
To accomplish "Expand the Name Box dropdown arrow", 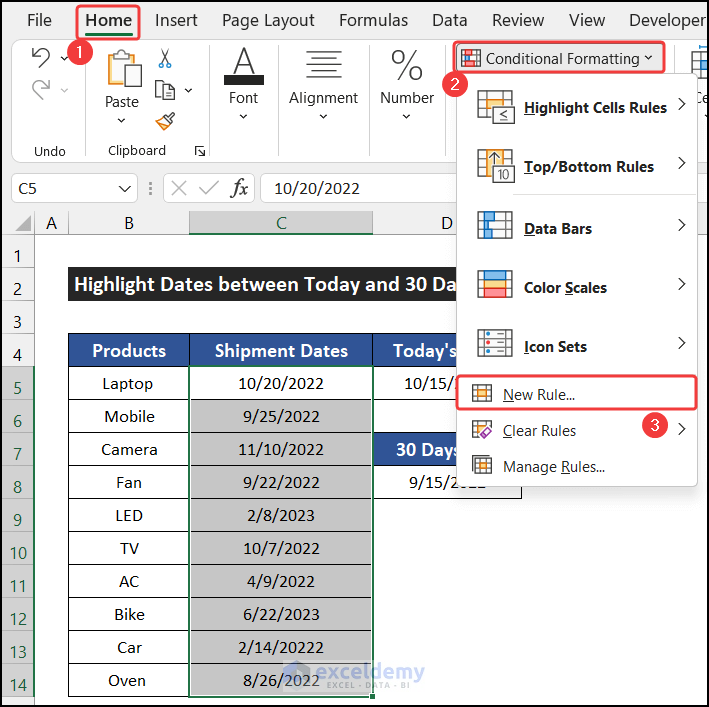I will [125, 188].
